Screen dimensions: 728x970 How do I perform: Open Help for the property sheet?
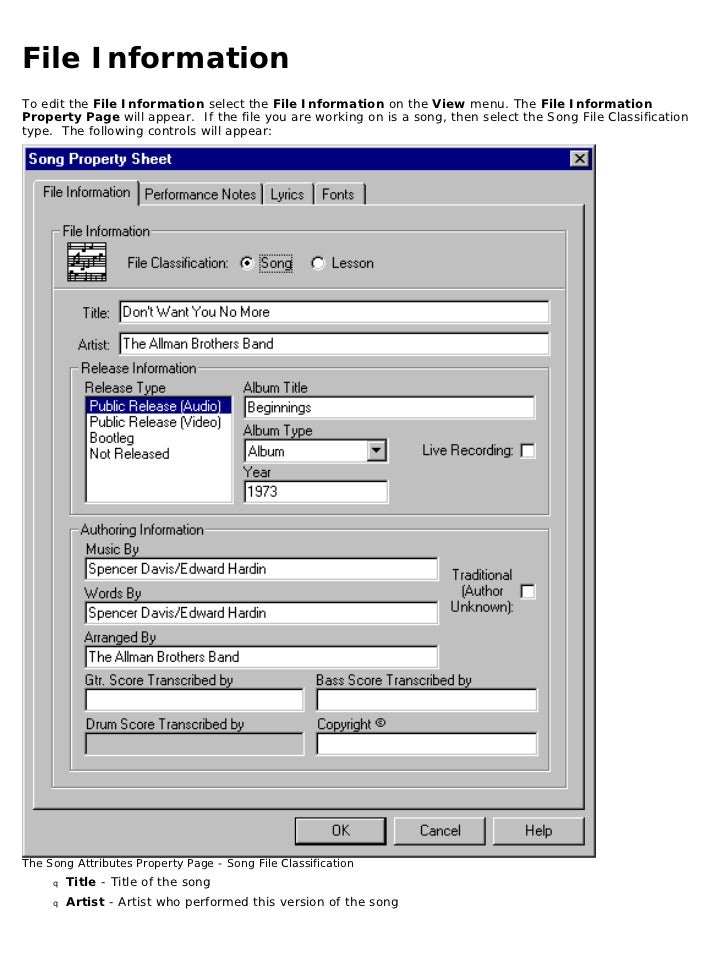click(538, 830)
